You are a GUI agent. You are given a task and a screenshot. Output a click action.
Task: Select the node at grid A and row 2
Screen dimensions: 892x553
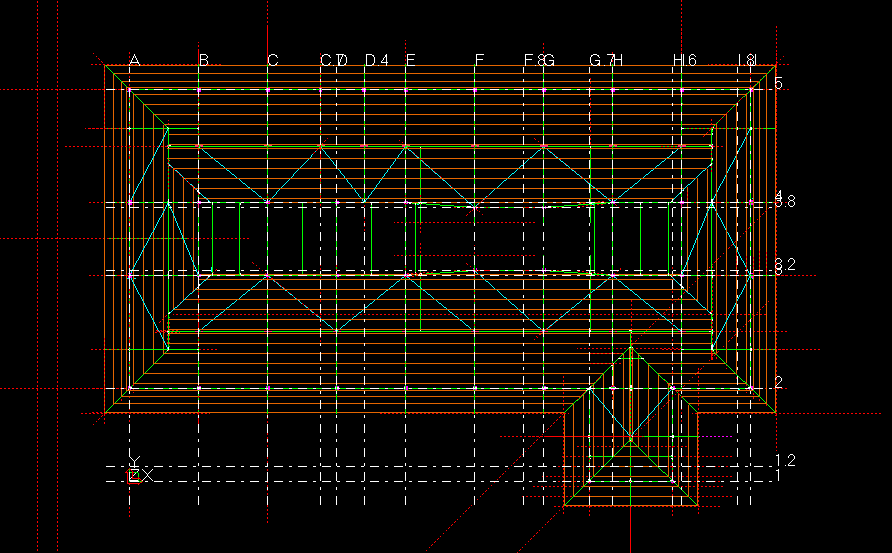[x=129, y=387]
